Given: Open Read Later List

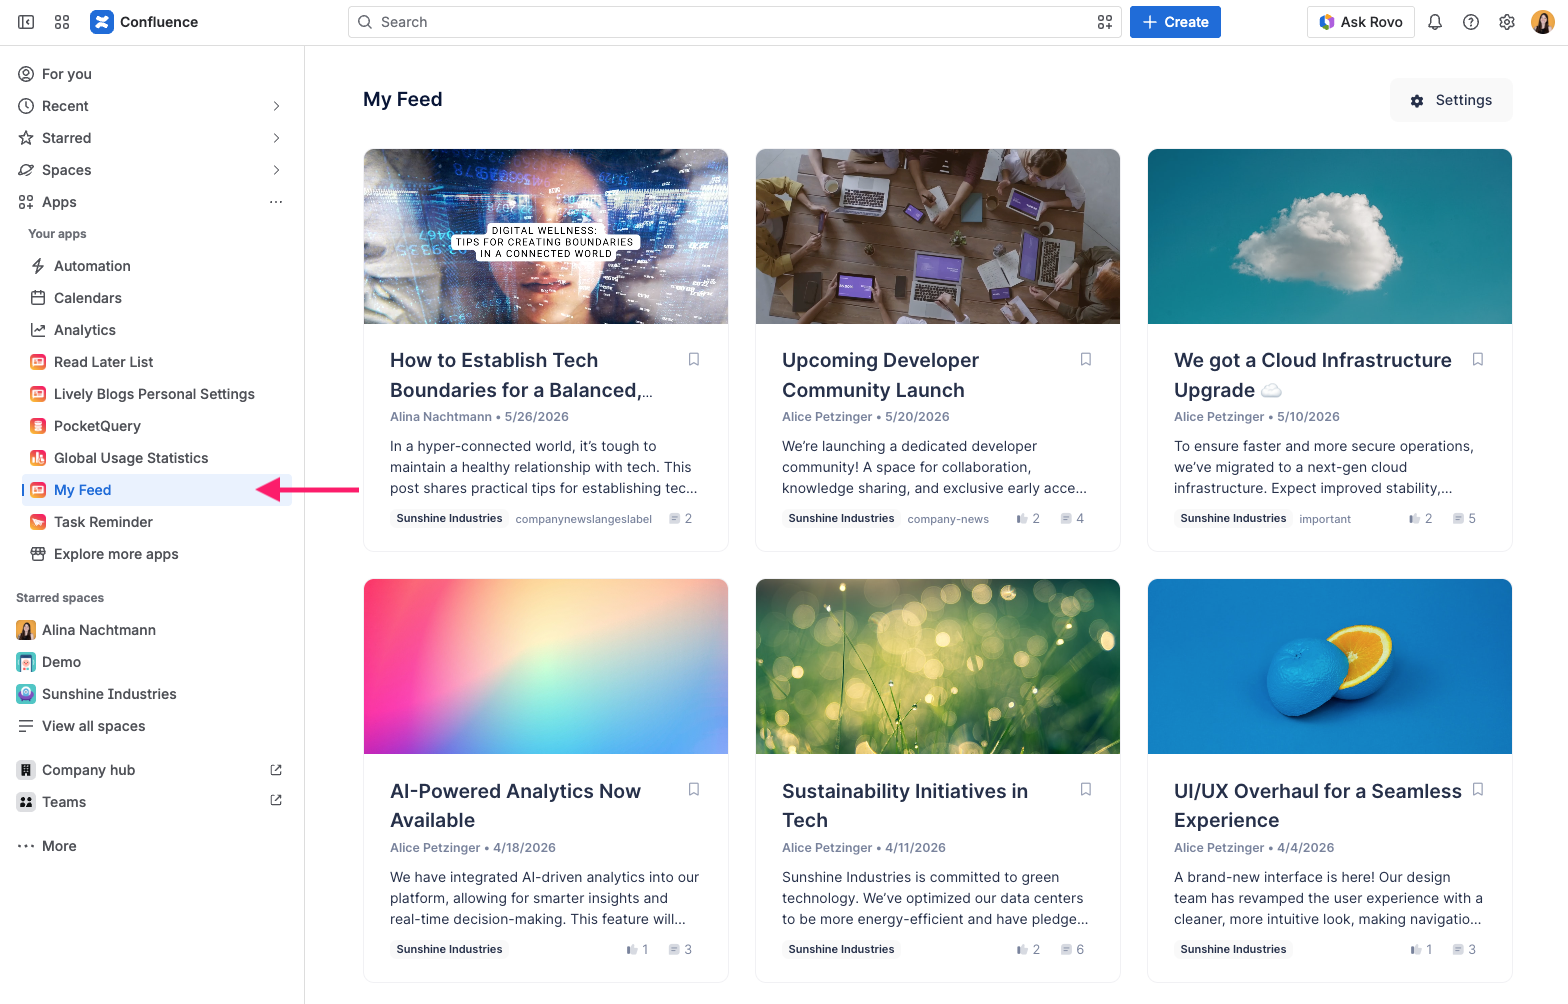Looking at the screenshot, I should (x=157, y=362).
